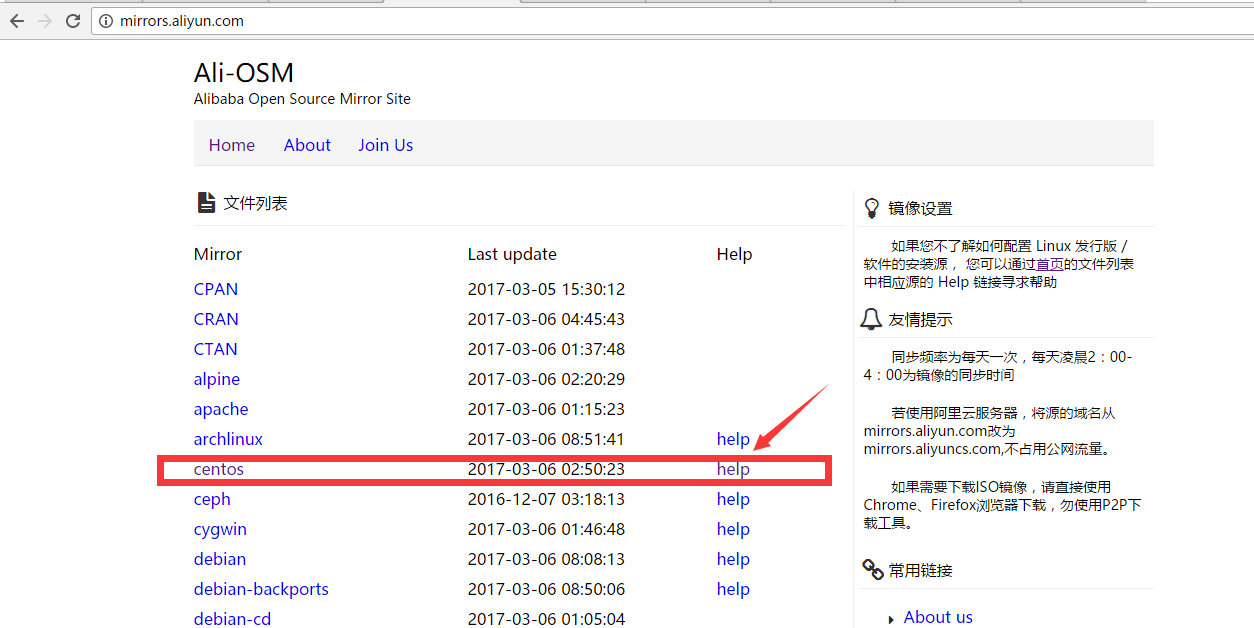Click the highlighted centos mirror link
1254x628 pixels.
coord(218,468)
